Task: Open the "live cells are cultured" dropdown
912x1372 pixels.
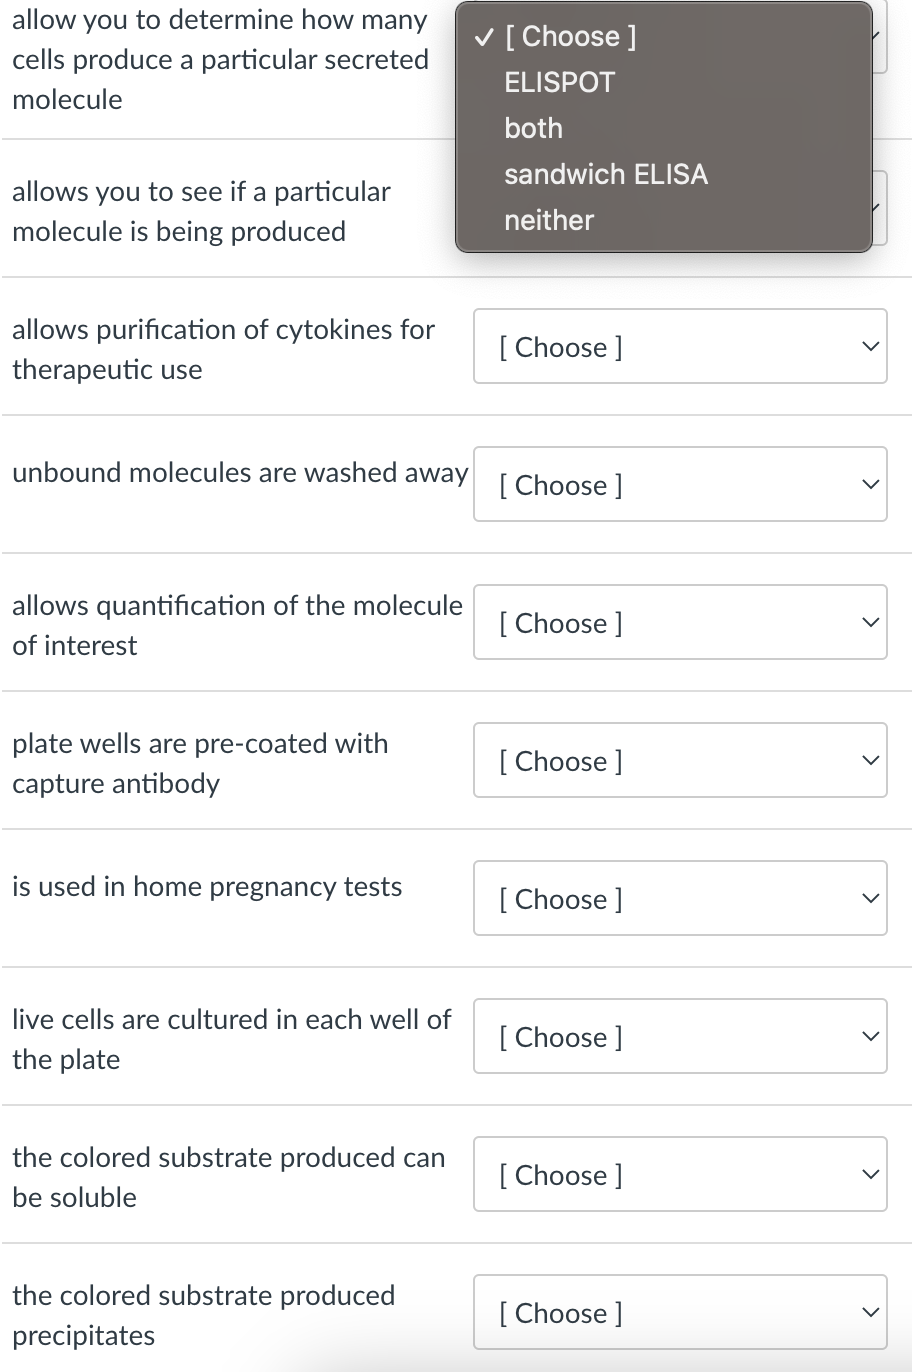Action: [680, 1036]
